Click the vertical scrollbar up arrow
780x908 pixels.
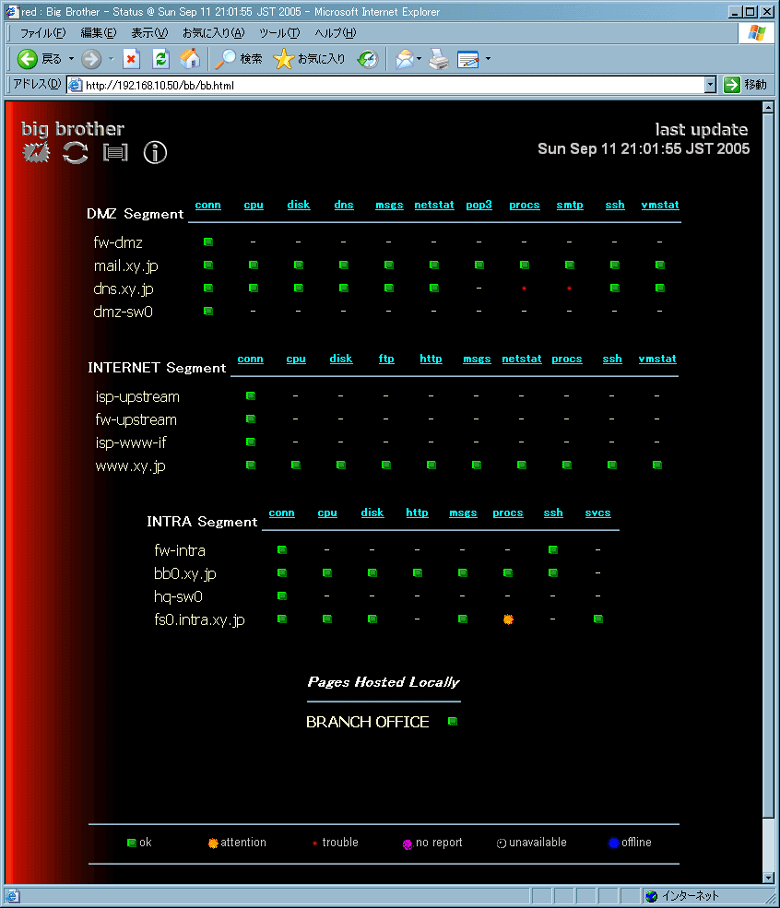pos(768,107)
